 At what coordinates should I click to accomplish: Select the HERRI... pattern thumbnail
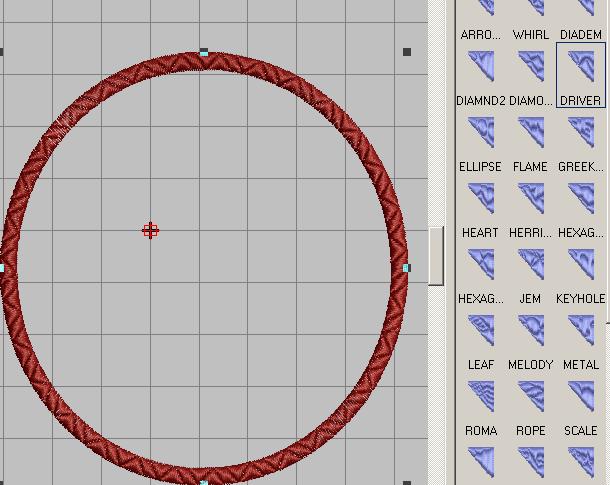point(531,198)
